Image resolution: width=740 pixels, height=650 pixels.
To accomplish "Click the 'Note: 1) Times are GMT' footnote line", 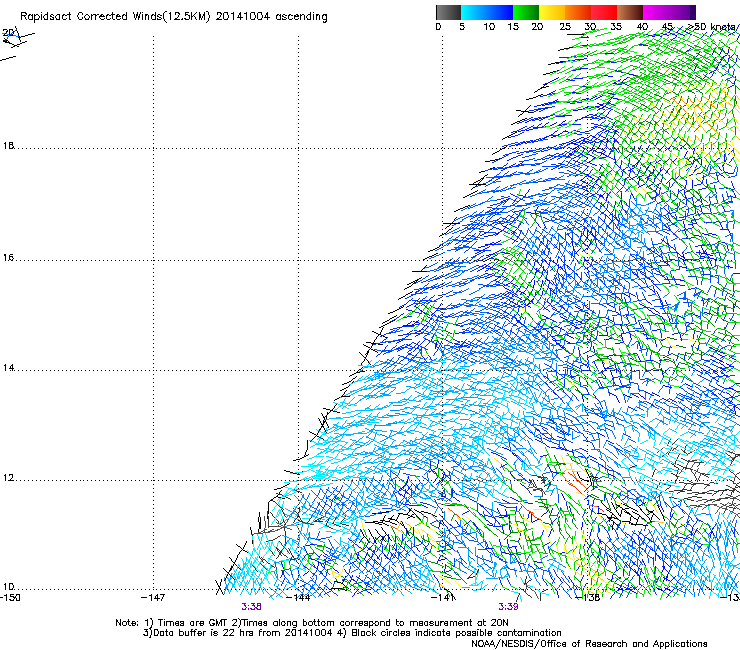I will [x=311, y=623].
